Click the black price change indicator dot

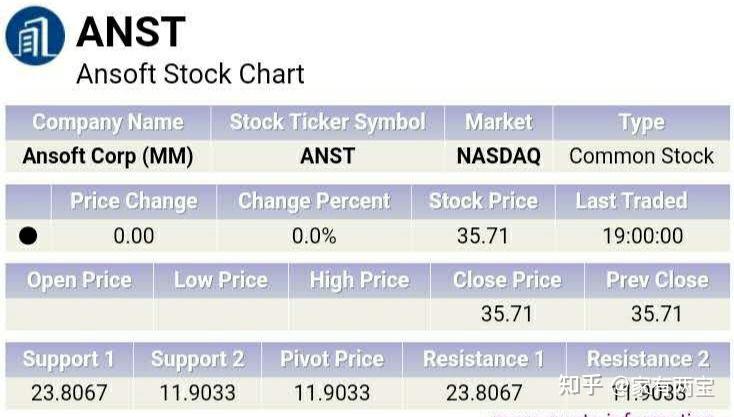tap(28, 236)
